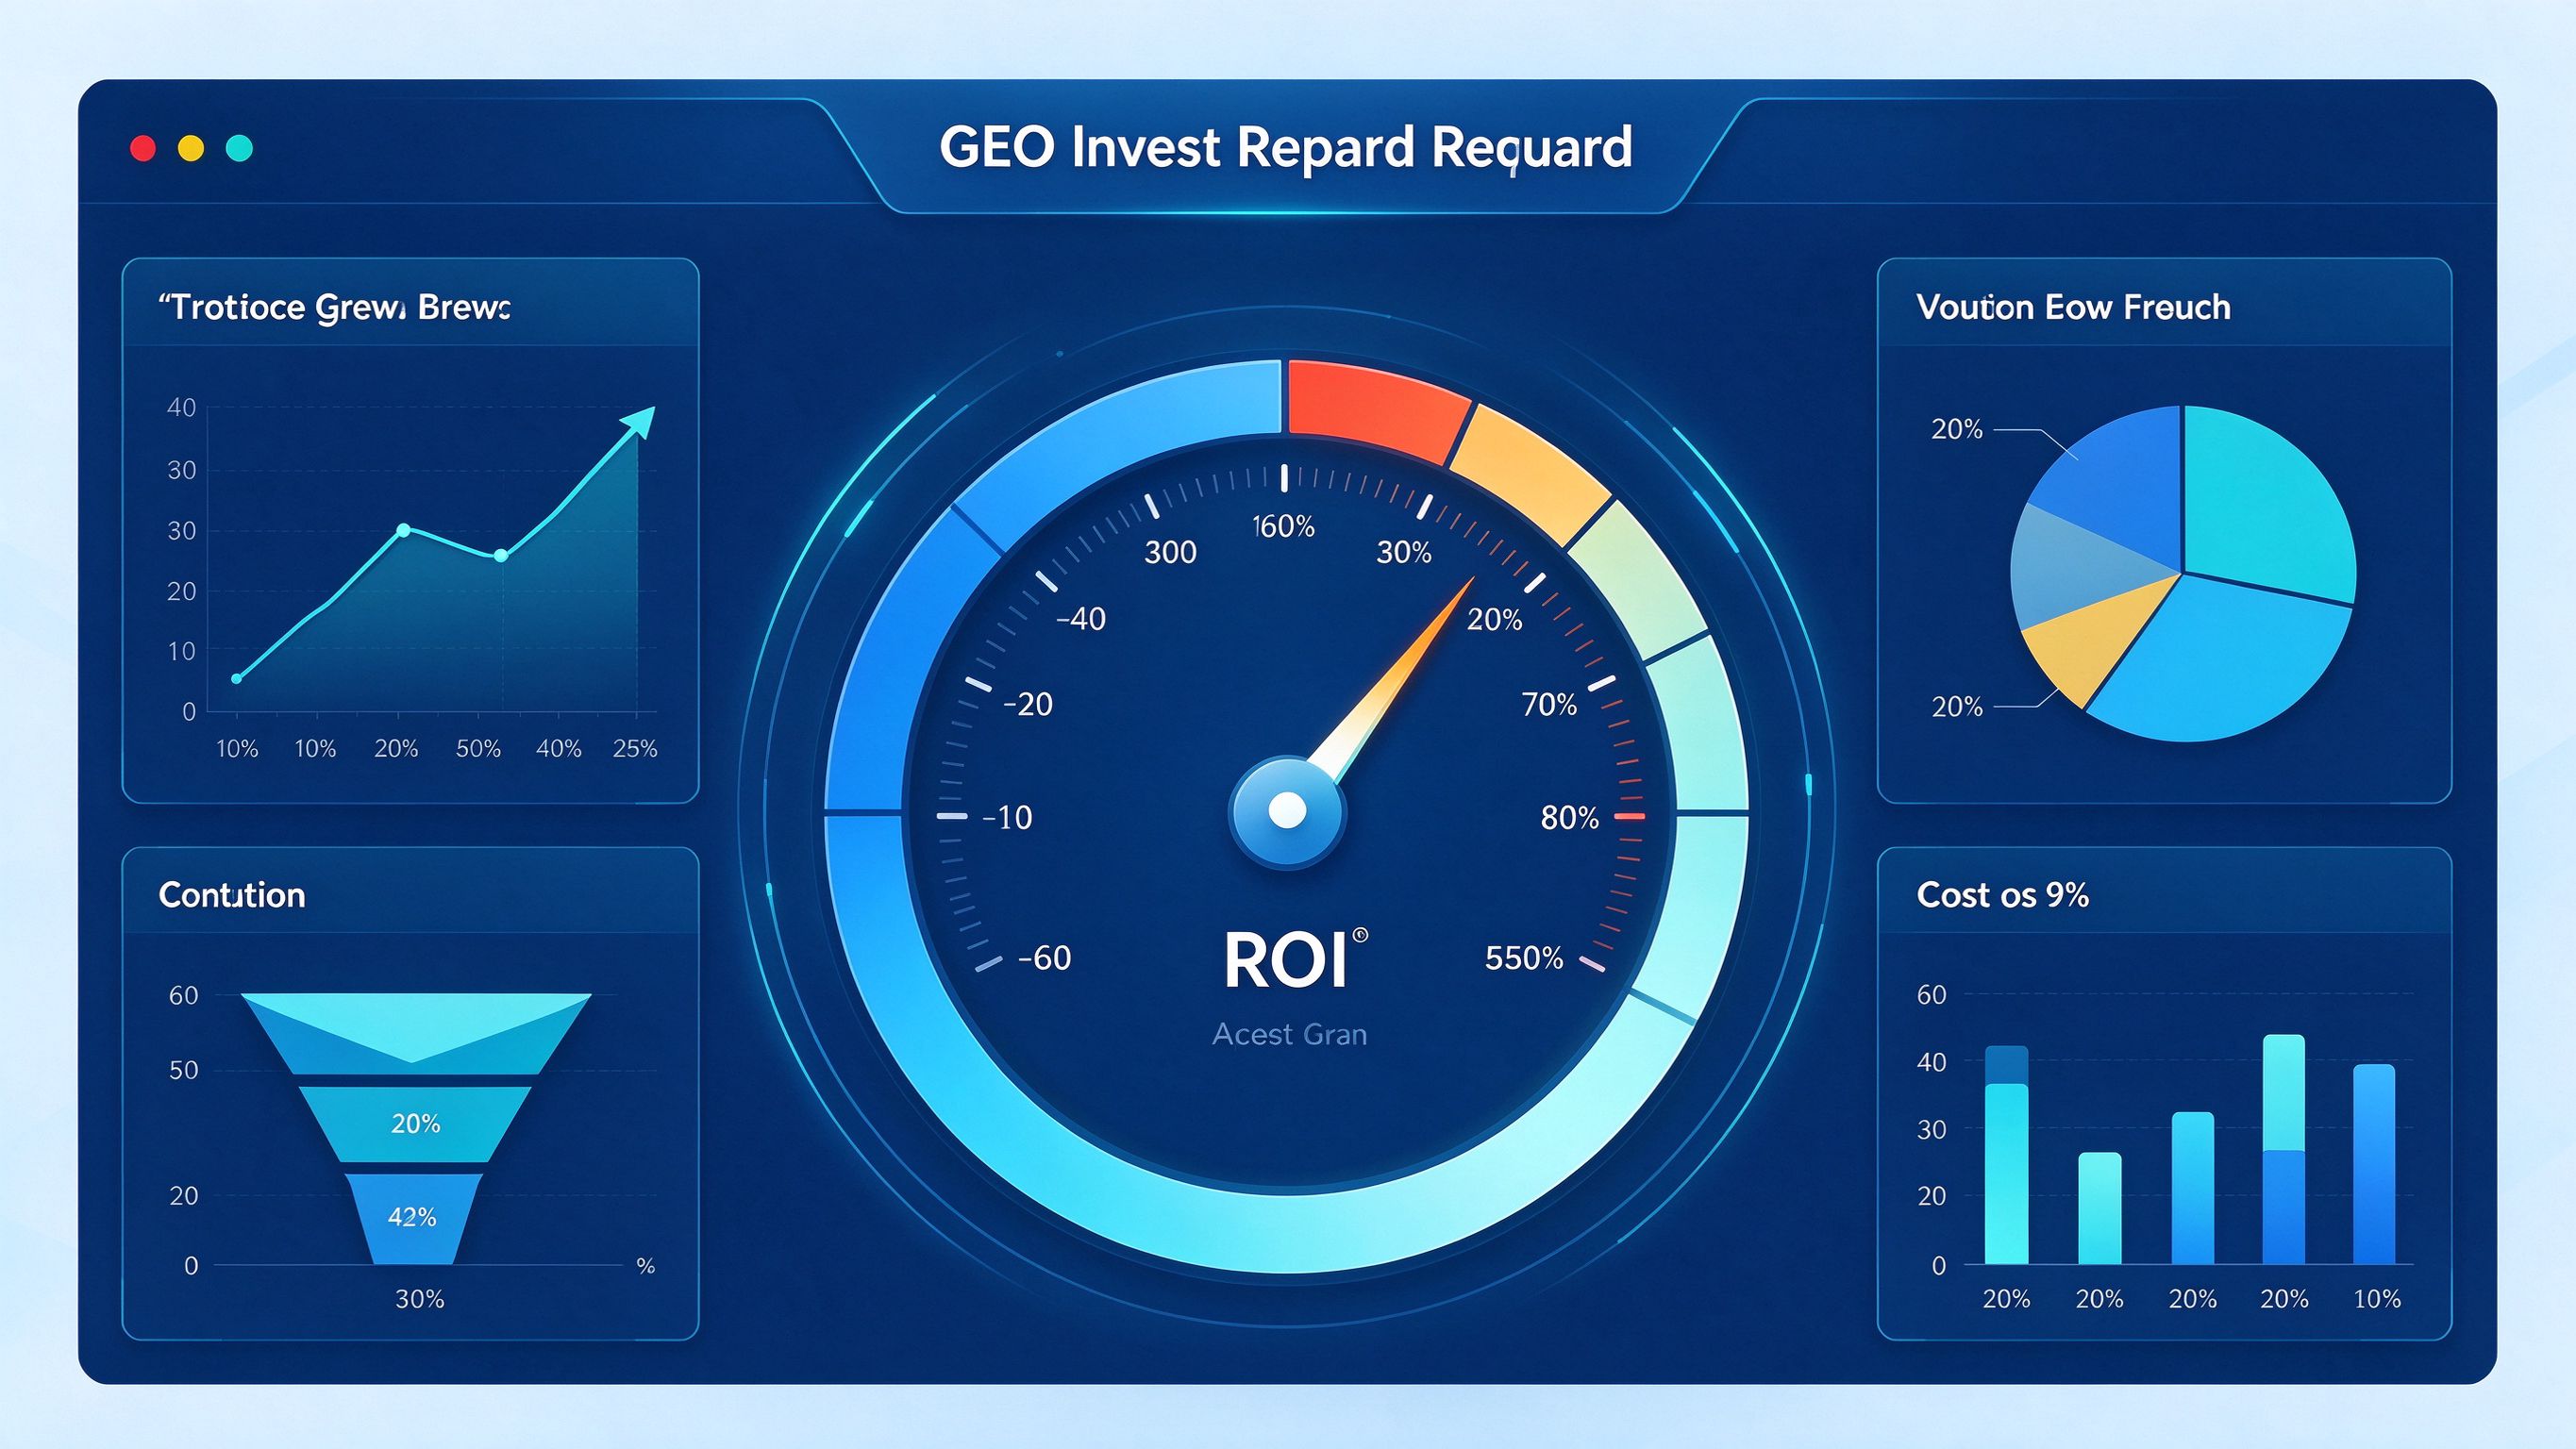Click the 10% label under the Cost chart
This screenshot has height=1449, width=2576.
2377,1298
